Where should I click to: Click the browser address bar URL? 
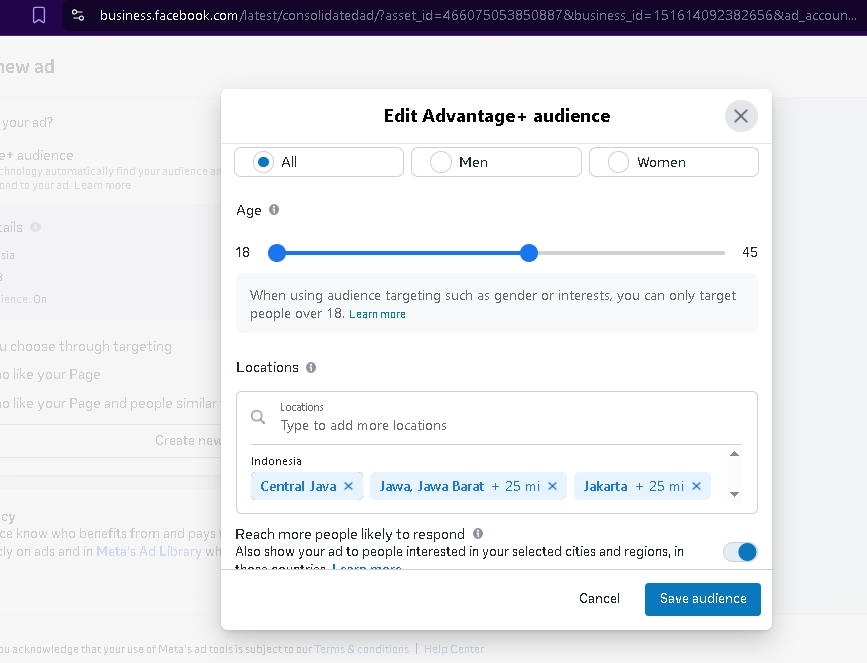pyautogui.click(x=478, y=15)
